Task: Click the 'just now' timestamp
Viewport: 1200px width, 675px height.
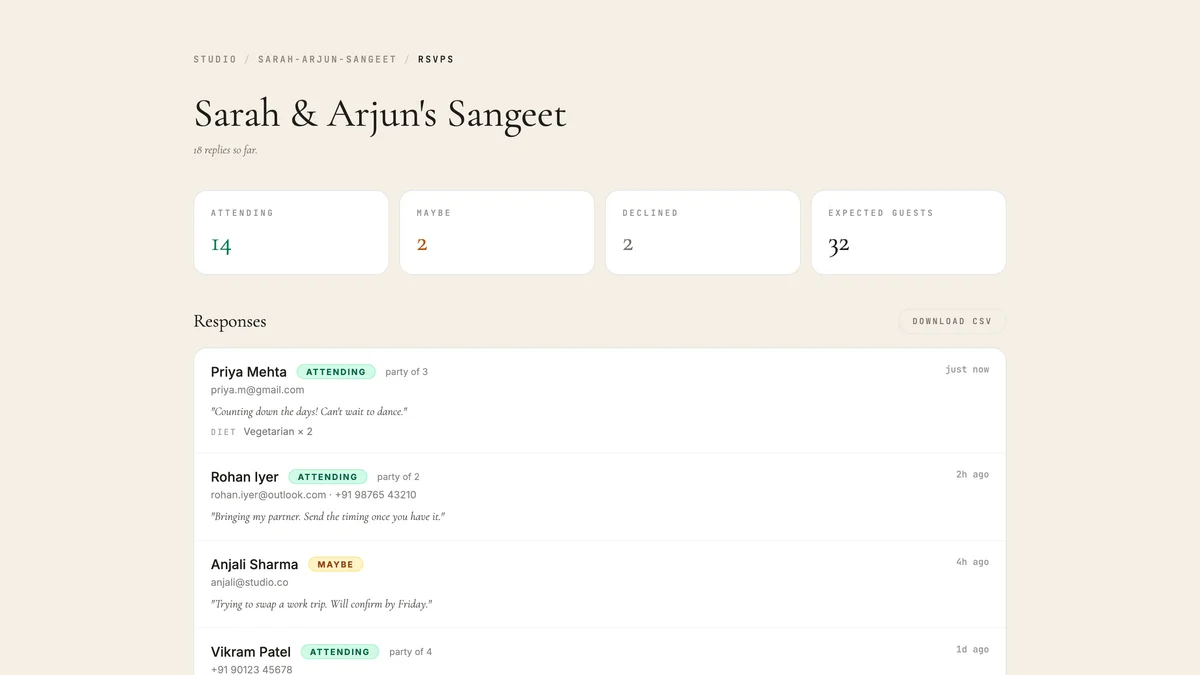Action: 967,370
